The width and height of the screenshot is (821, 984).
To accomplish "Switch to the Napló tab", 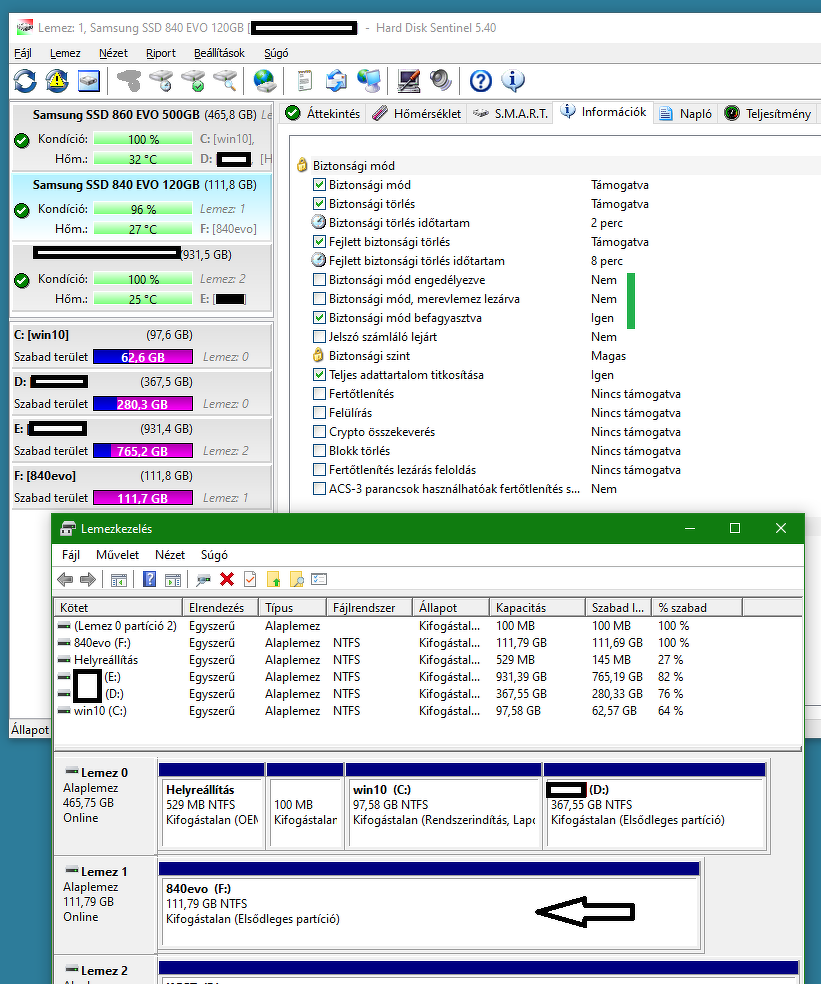I will [x=685, y=114].
